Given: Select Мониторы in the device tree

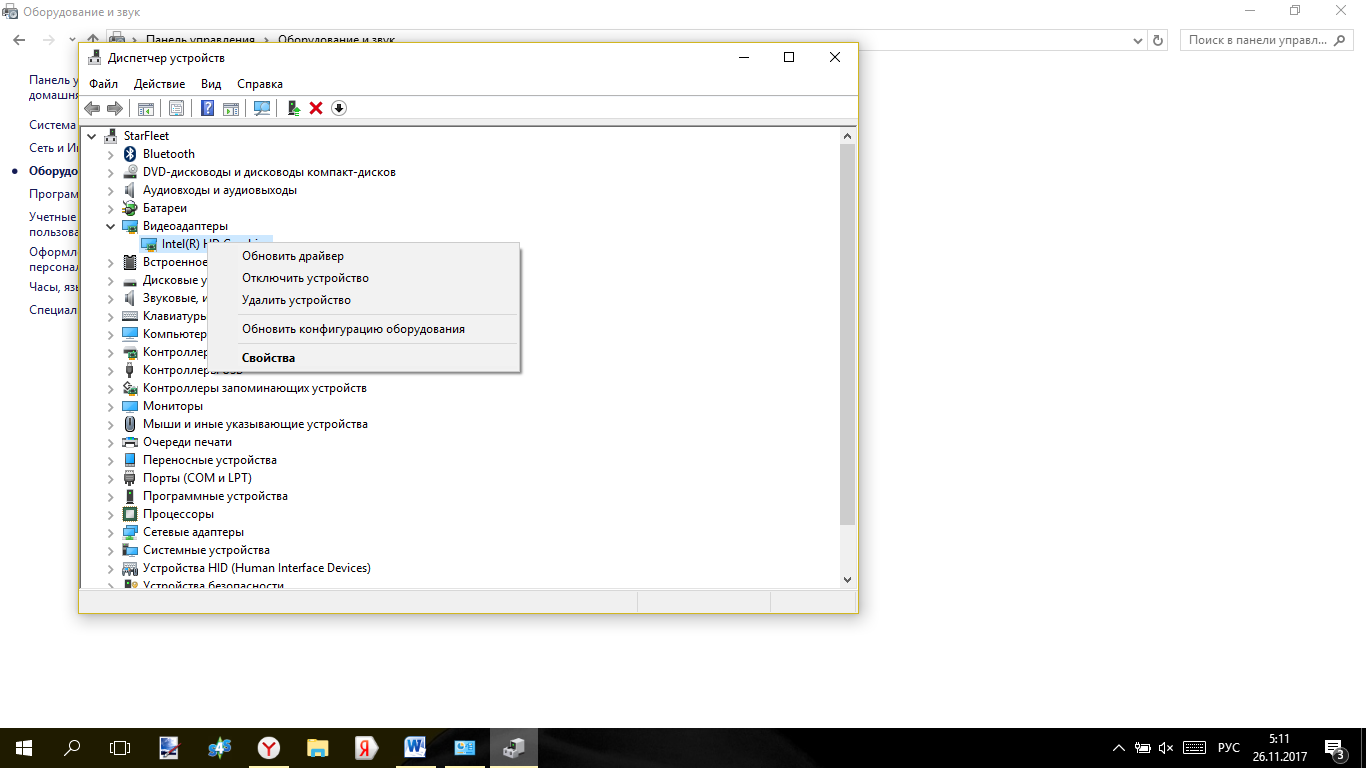Looking at the screenshot, I should click(172, 406).
